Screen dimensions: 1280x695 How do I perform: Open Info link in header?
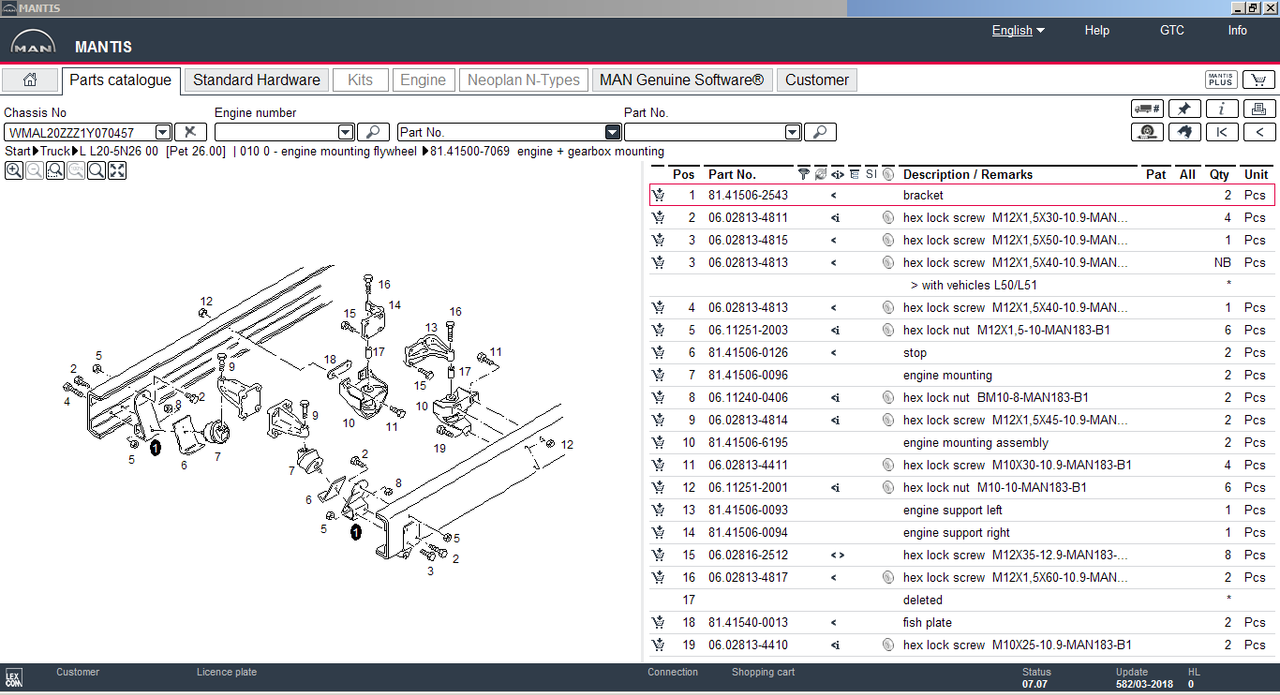1238,30
